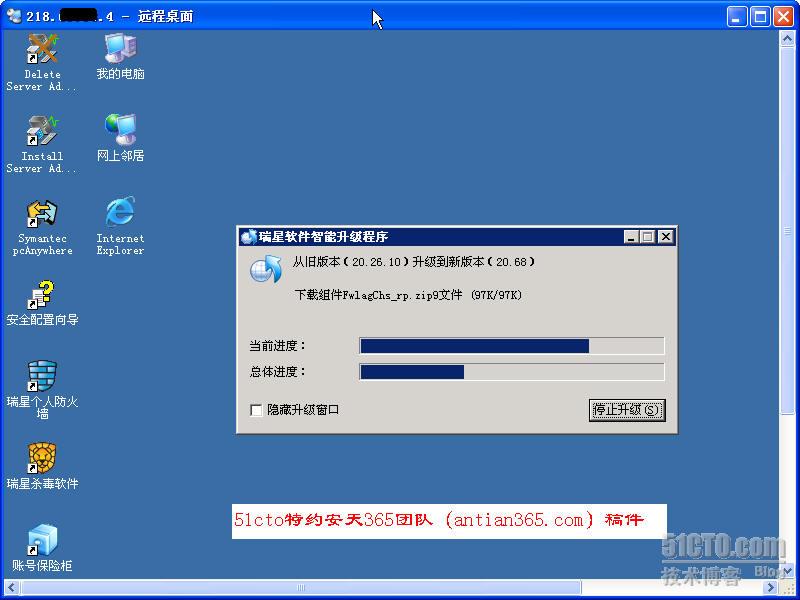Maximize the 瑞星软件智能升级程序 dialog

(647, 237)
